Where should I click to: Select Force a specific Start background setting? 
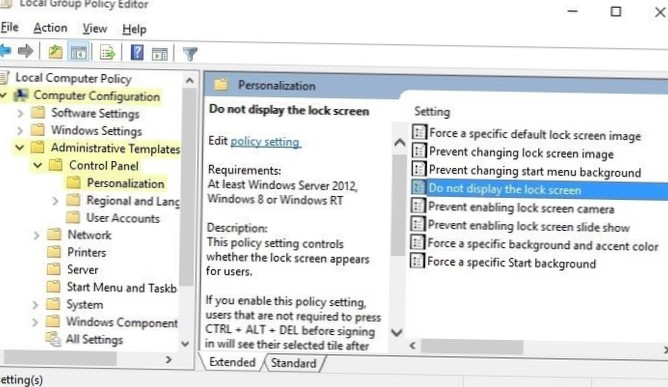(x=511, y=263)
